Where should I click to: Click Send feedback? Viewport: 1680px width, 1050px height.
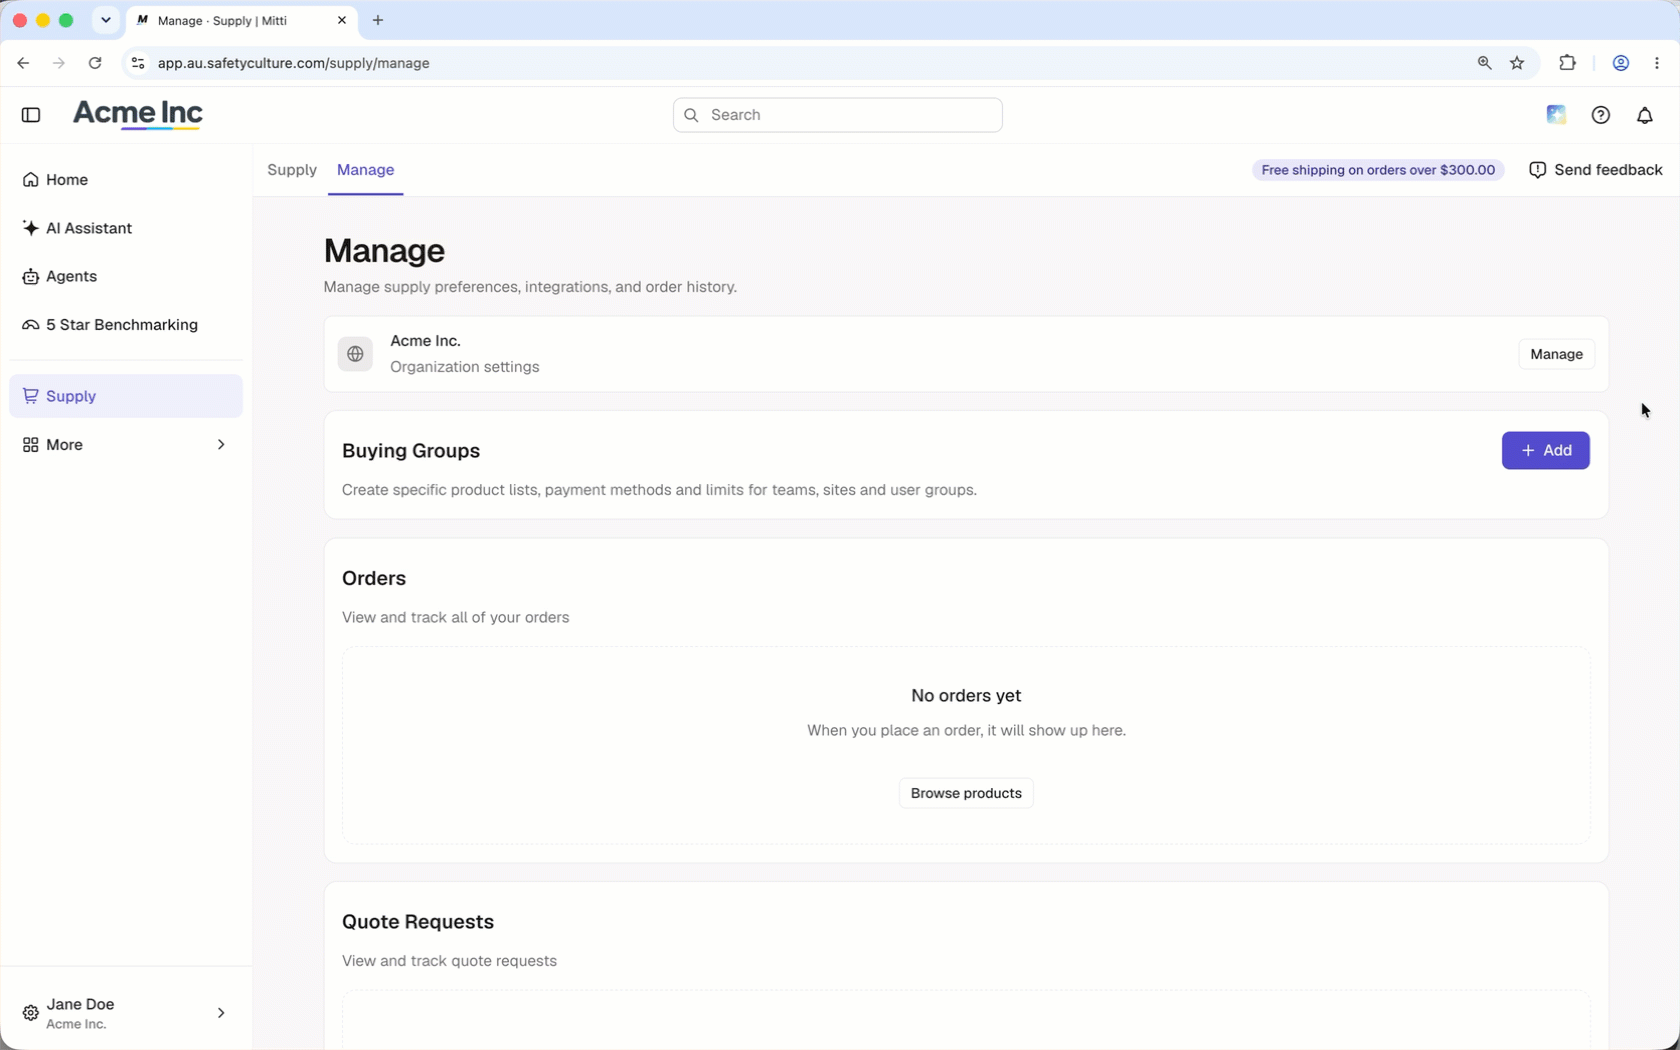click(1596, 170)
